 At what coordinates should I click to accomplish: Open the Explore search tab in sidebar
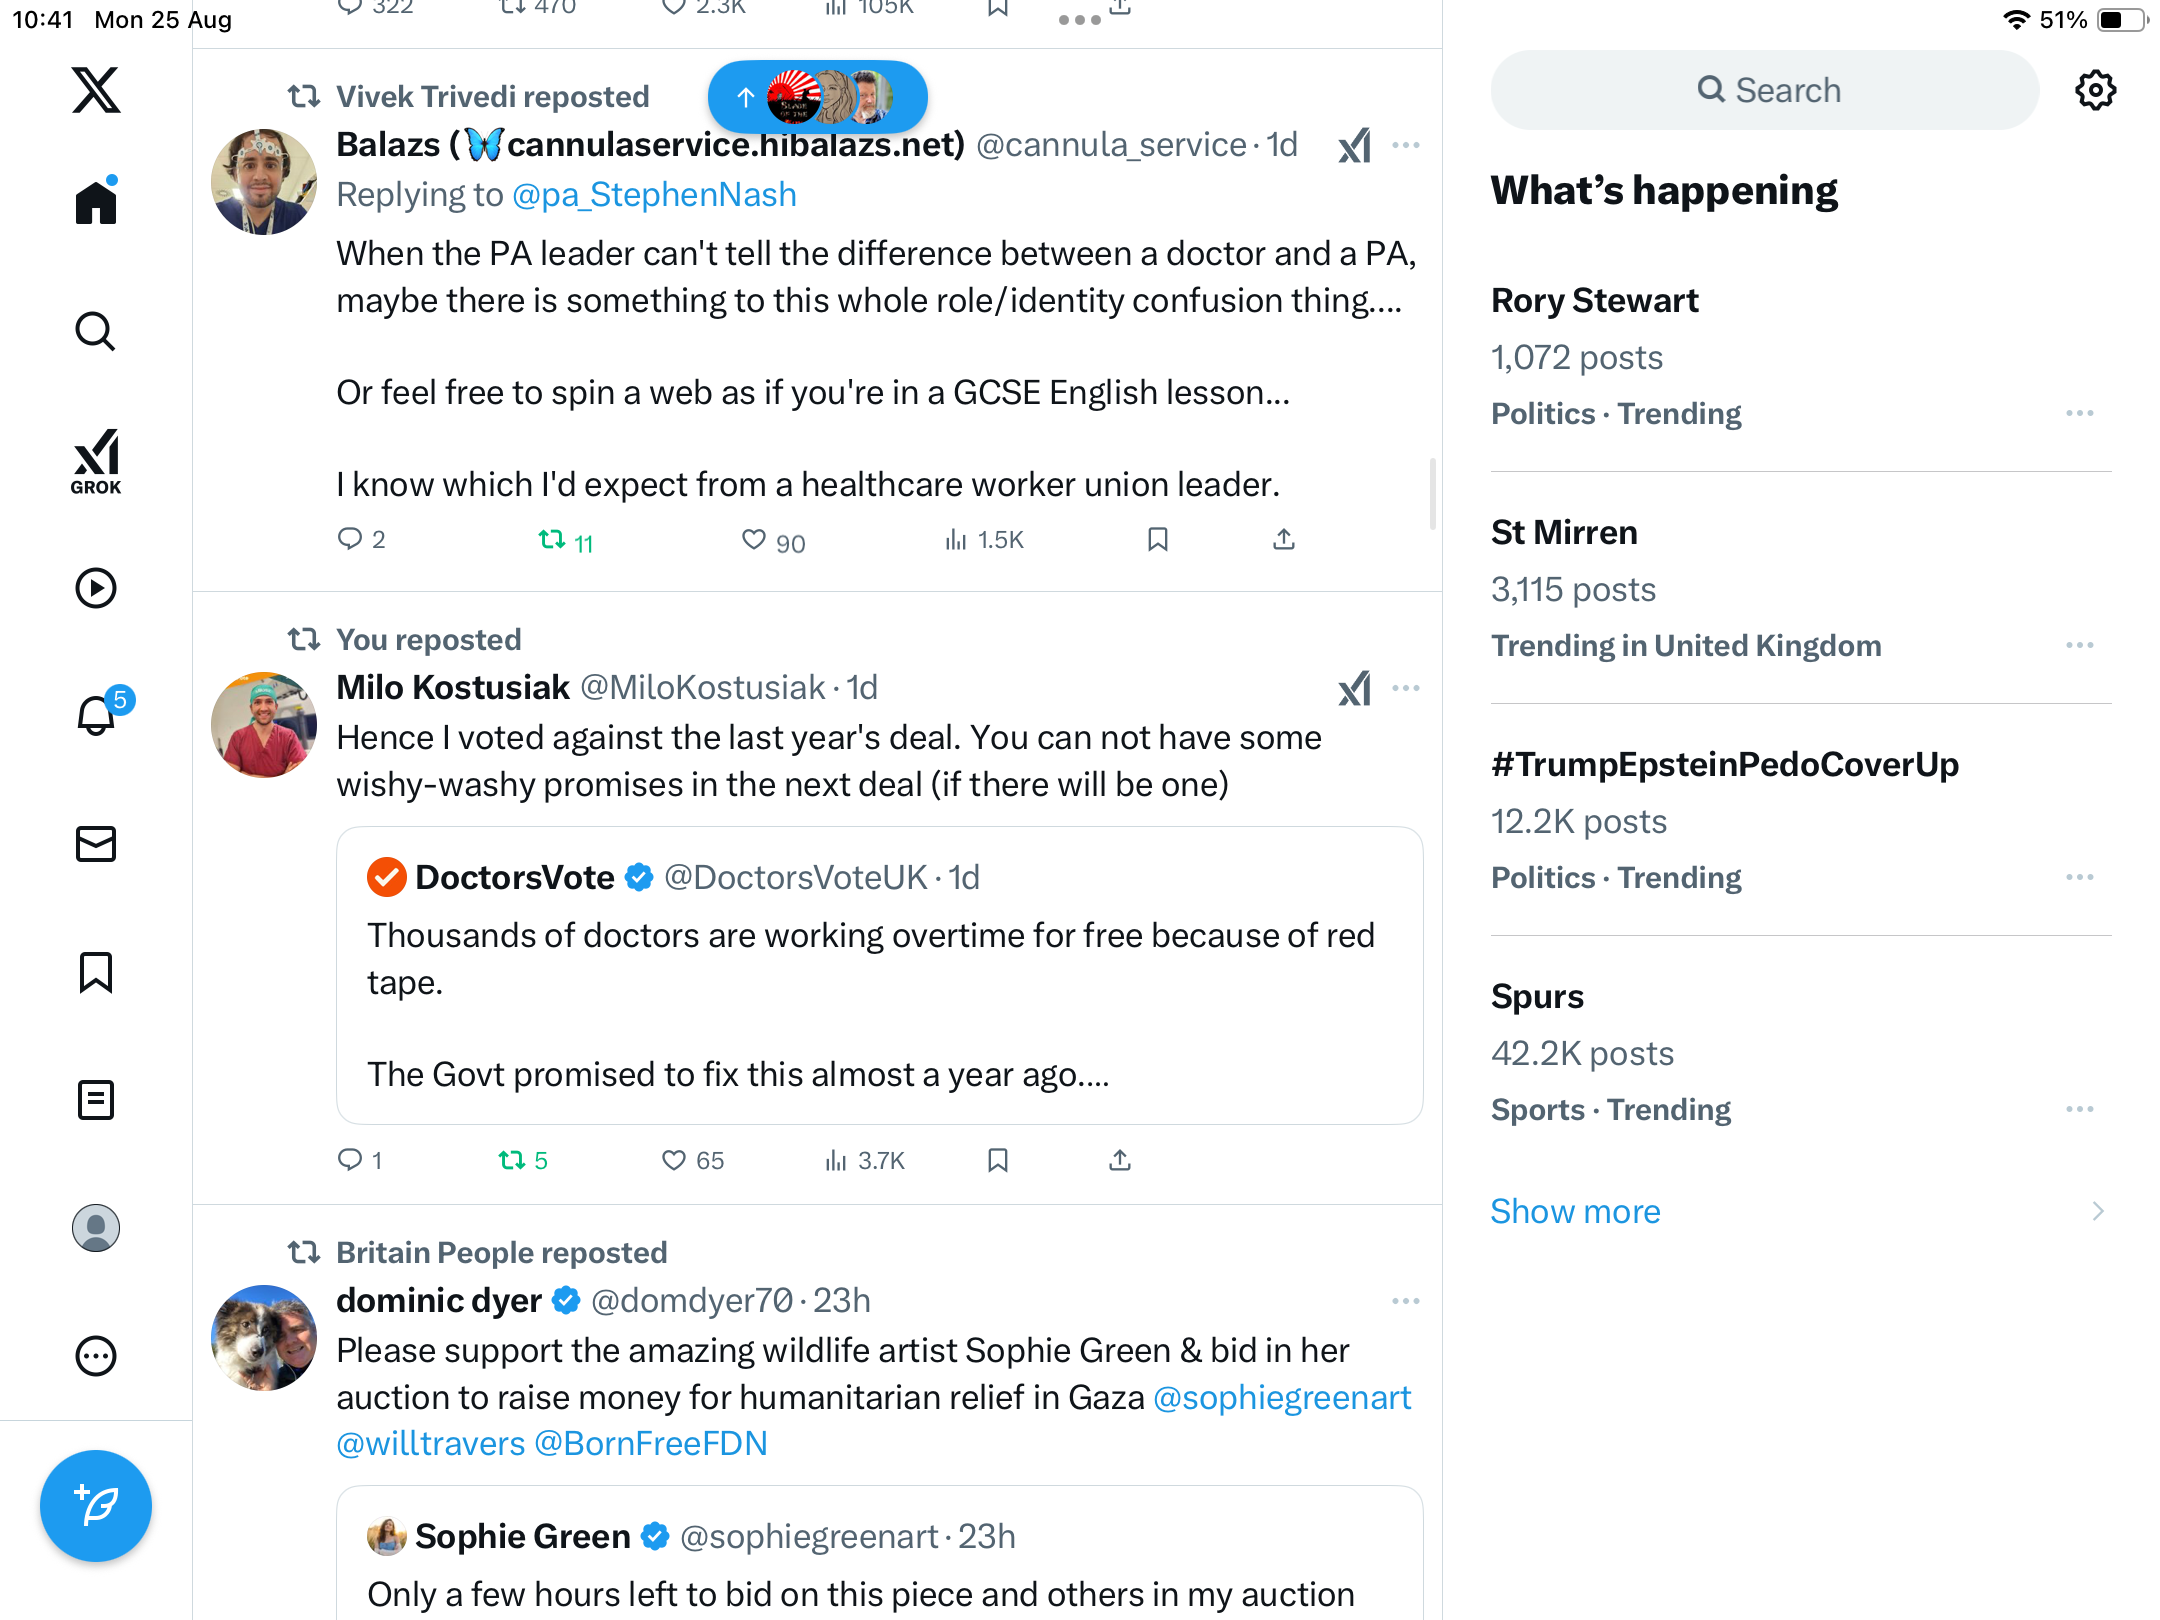tap(96, 331)
